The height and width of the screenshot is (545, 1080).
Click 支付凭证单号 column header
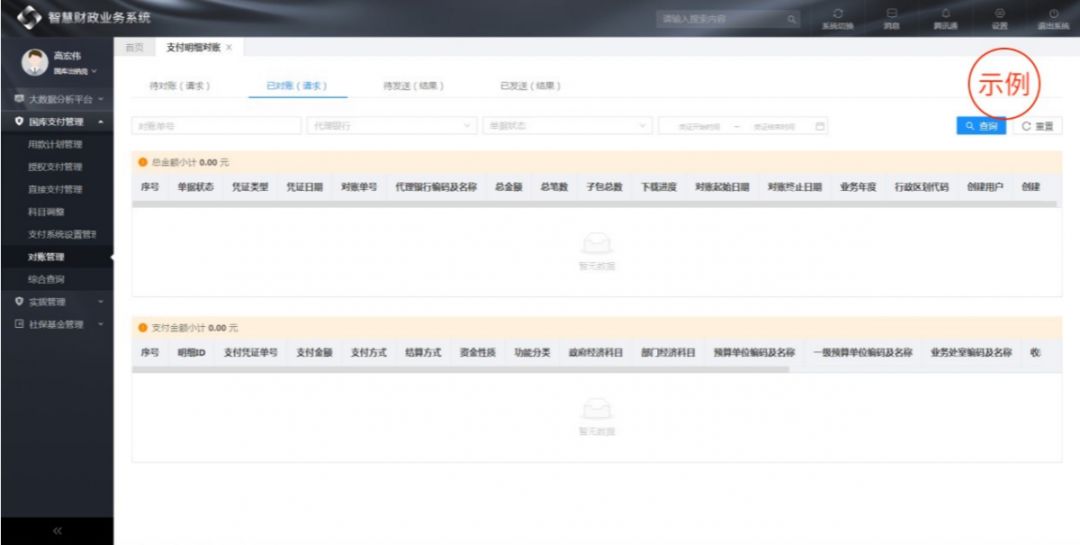pos(251,352)
